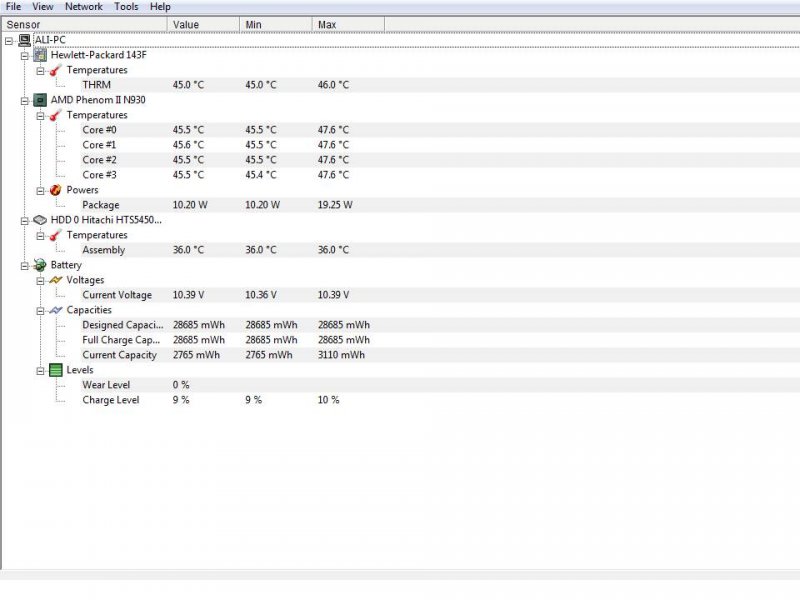This screenshot has height=600, width=800.
Task: Collapse Temperatures under AMD Phenom II
Action: point(40,116)
